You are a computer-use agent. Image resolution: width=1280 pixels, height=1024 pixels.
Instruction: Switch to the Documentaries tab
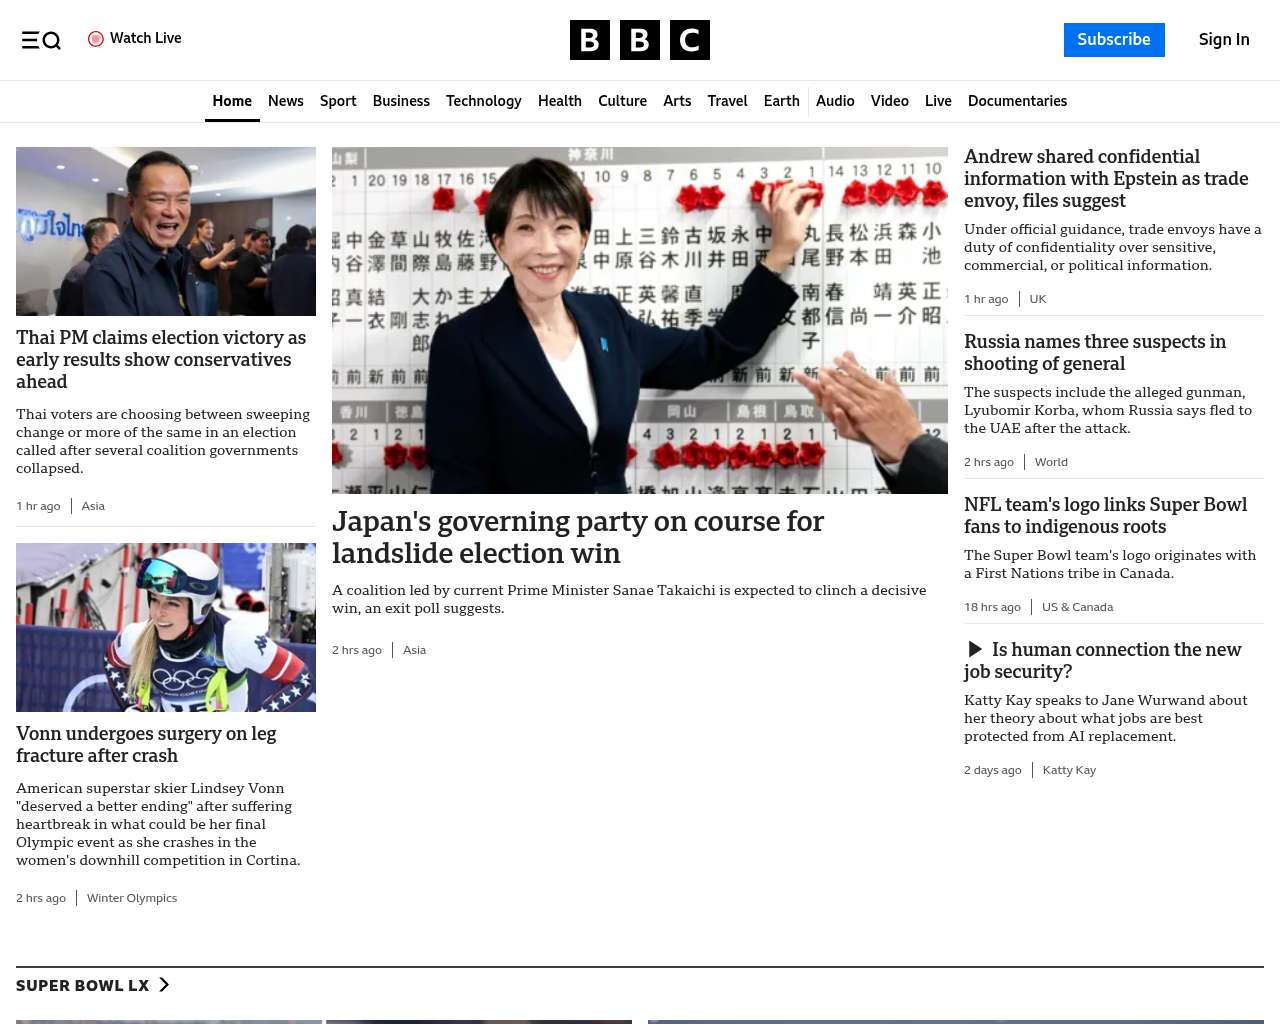coord(1017,101)
